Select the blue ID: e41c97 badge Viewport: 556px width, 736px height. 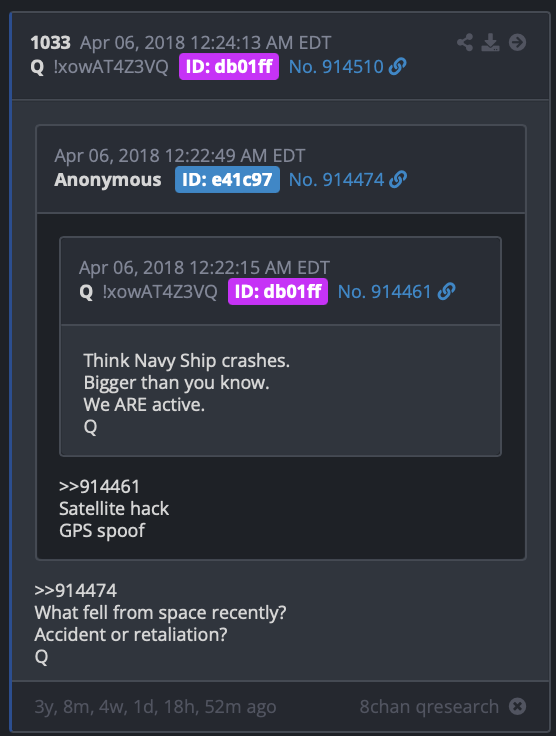(x=228, y=179)
